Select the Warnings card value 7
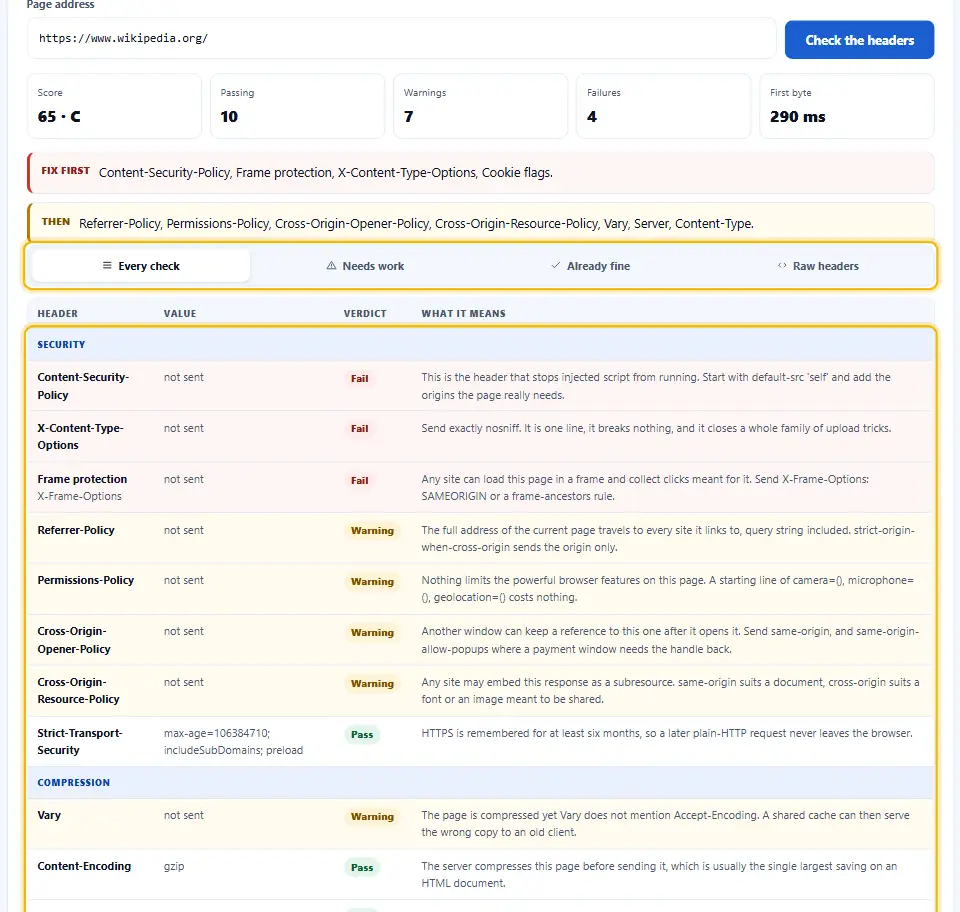 click(408, 117)
